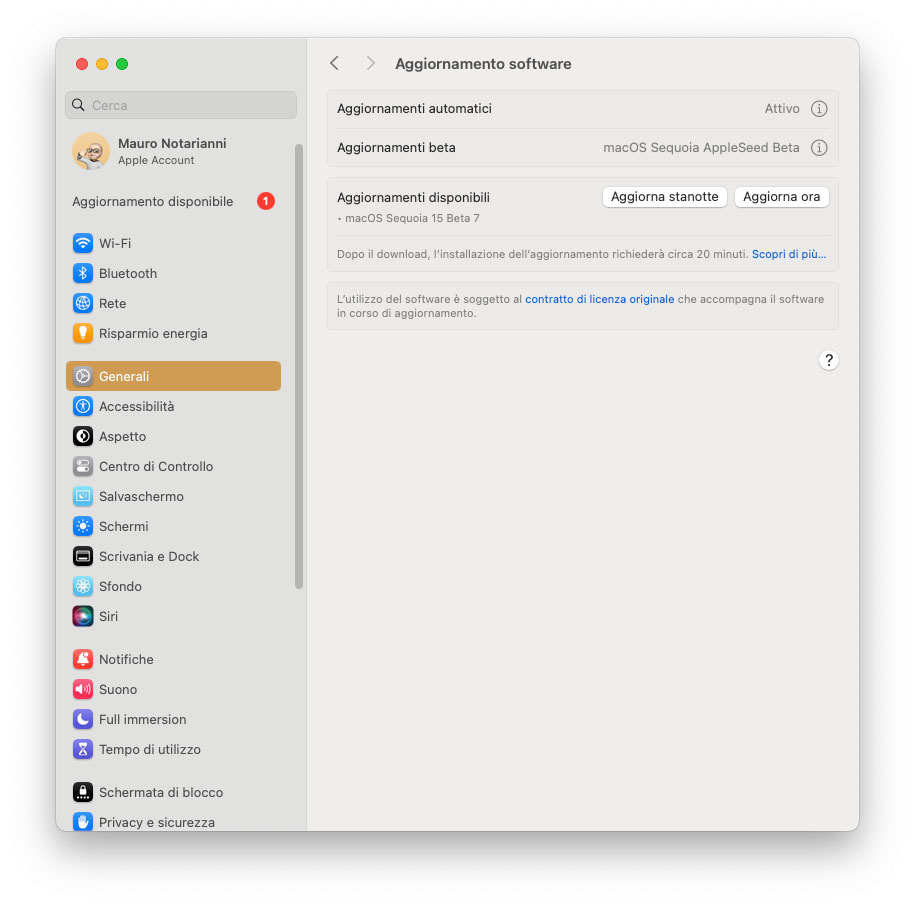Click the Aggiorna ora button
Screen dimensions: 915x905
click(781, 197)
